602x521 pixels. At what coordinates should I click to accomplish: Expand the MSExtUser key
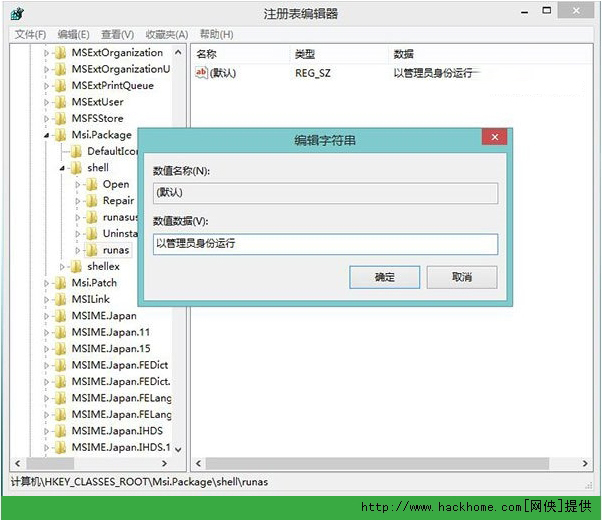point(46,103)
